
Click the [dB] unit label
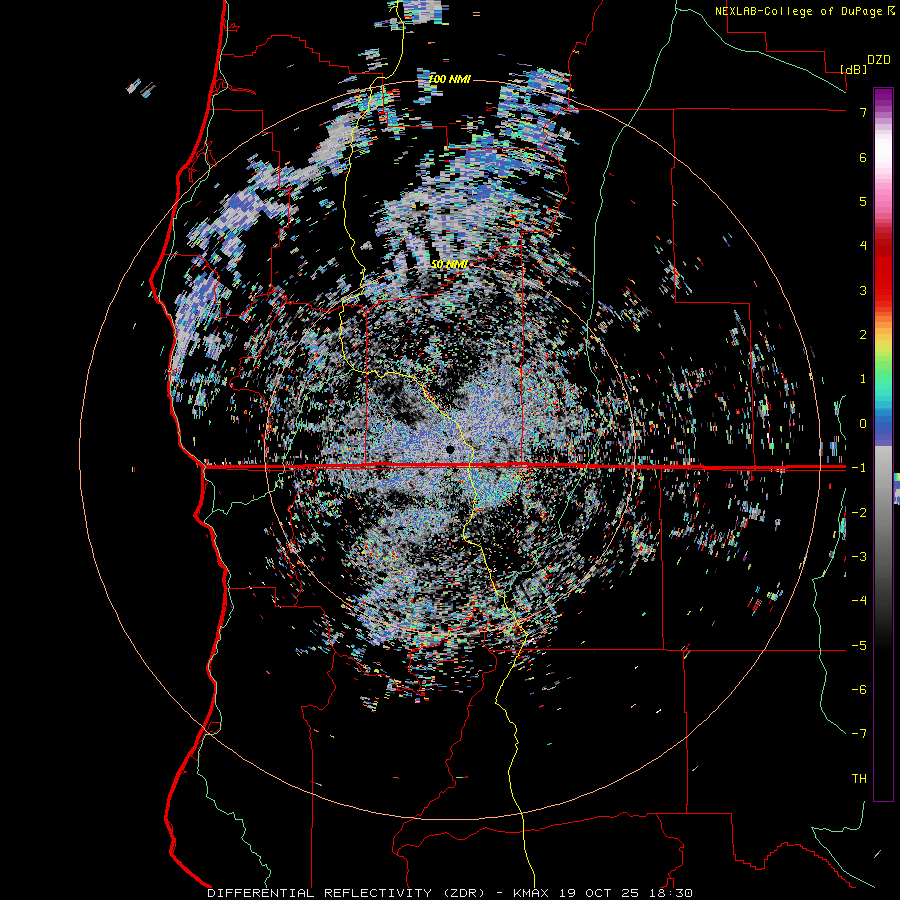[854, 70]
